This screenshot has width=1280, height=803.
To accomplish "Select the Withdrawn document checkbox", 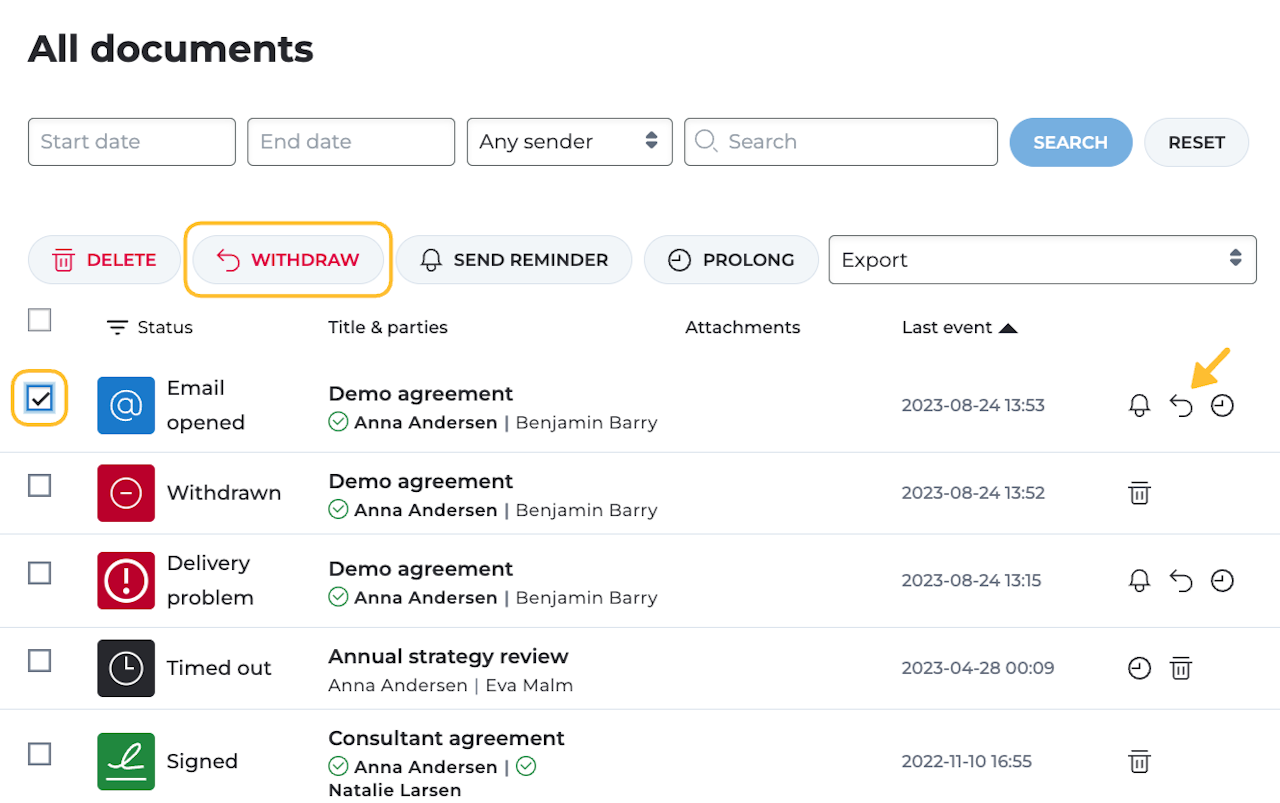I will click(40, 486).
